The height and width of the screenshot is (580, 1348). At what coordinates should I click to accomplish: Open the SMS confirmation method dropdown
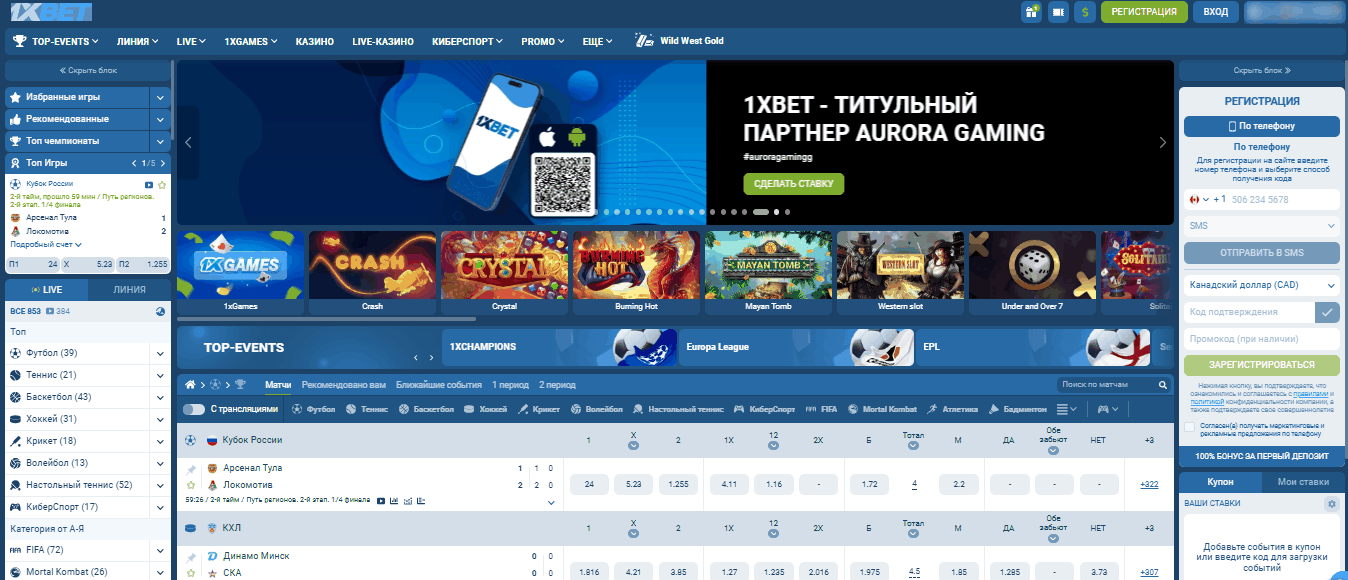[x=1260, y=225]
